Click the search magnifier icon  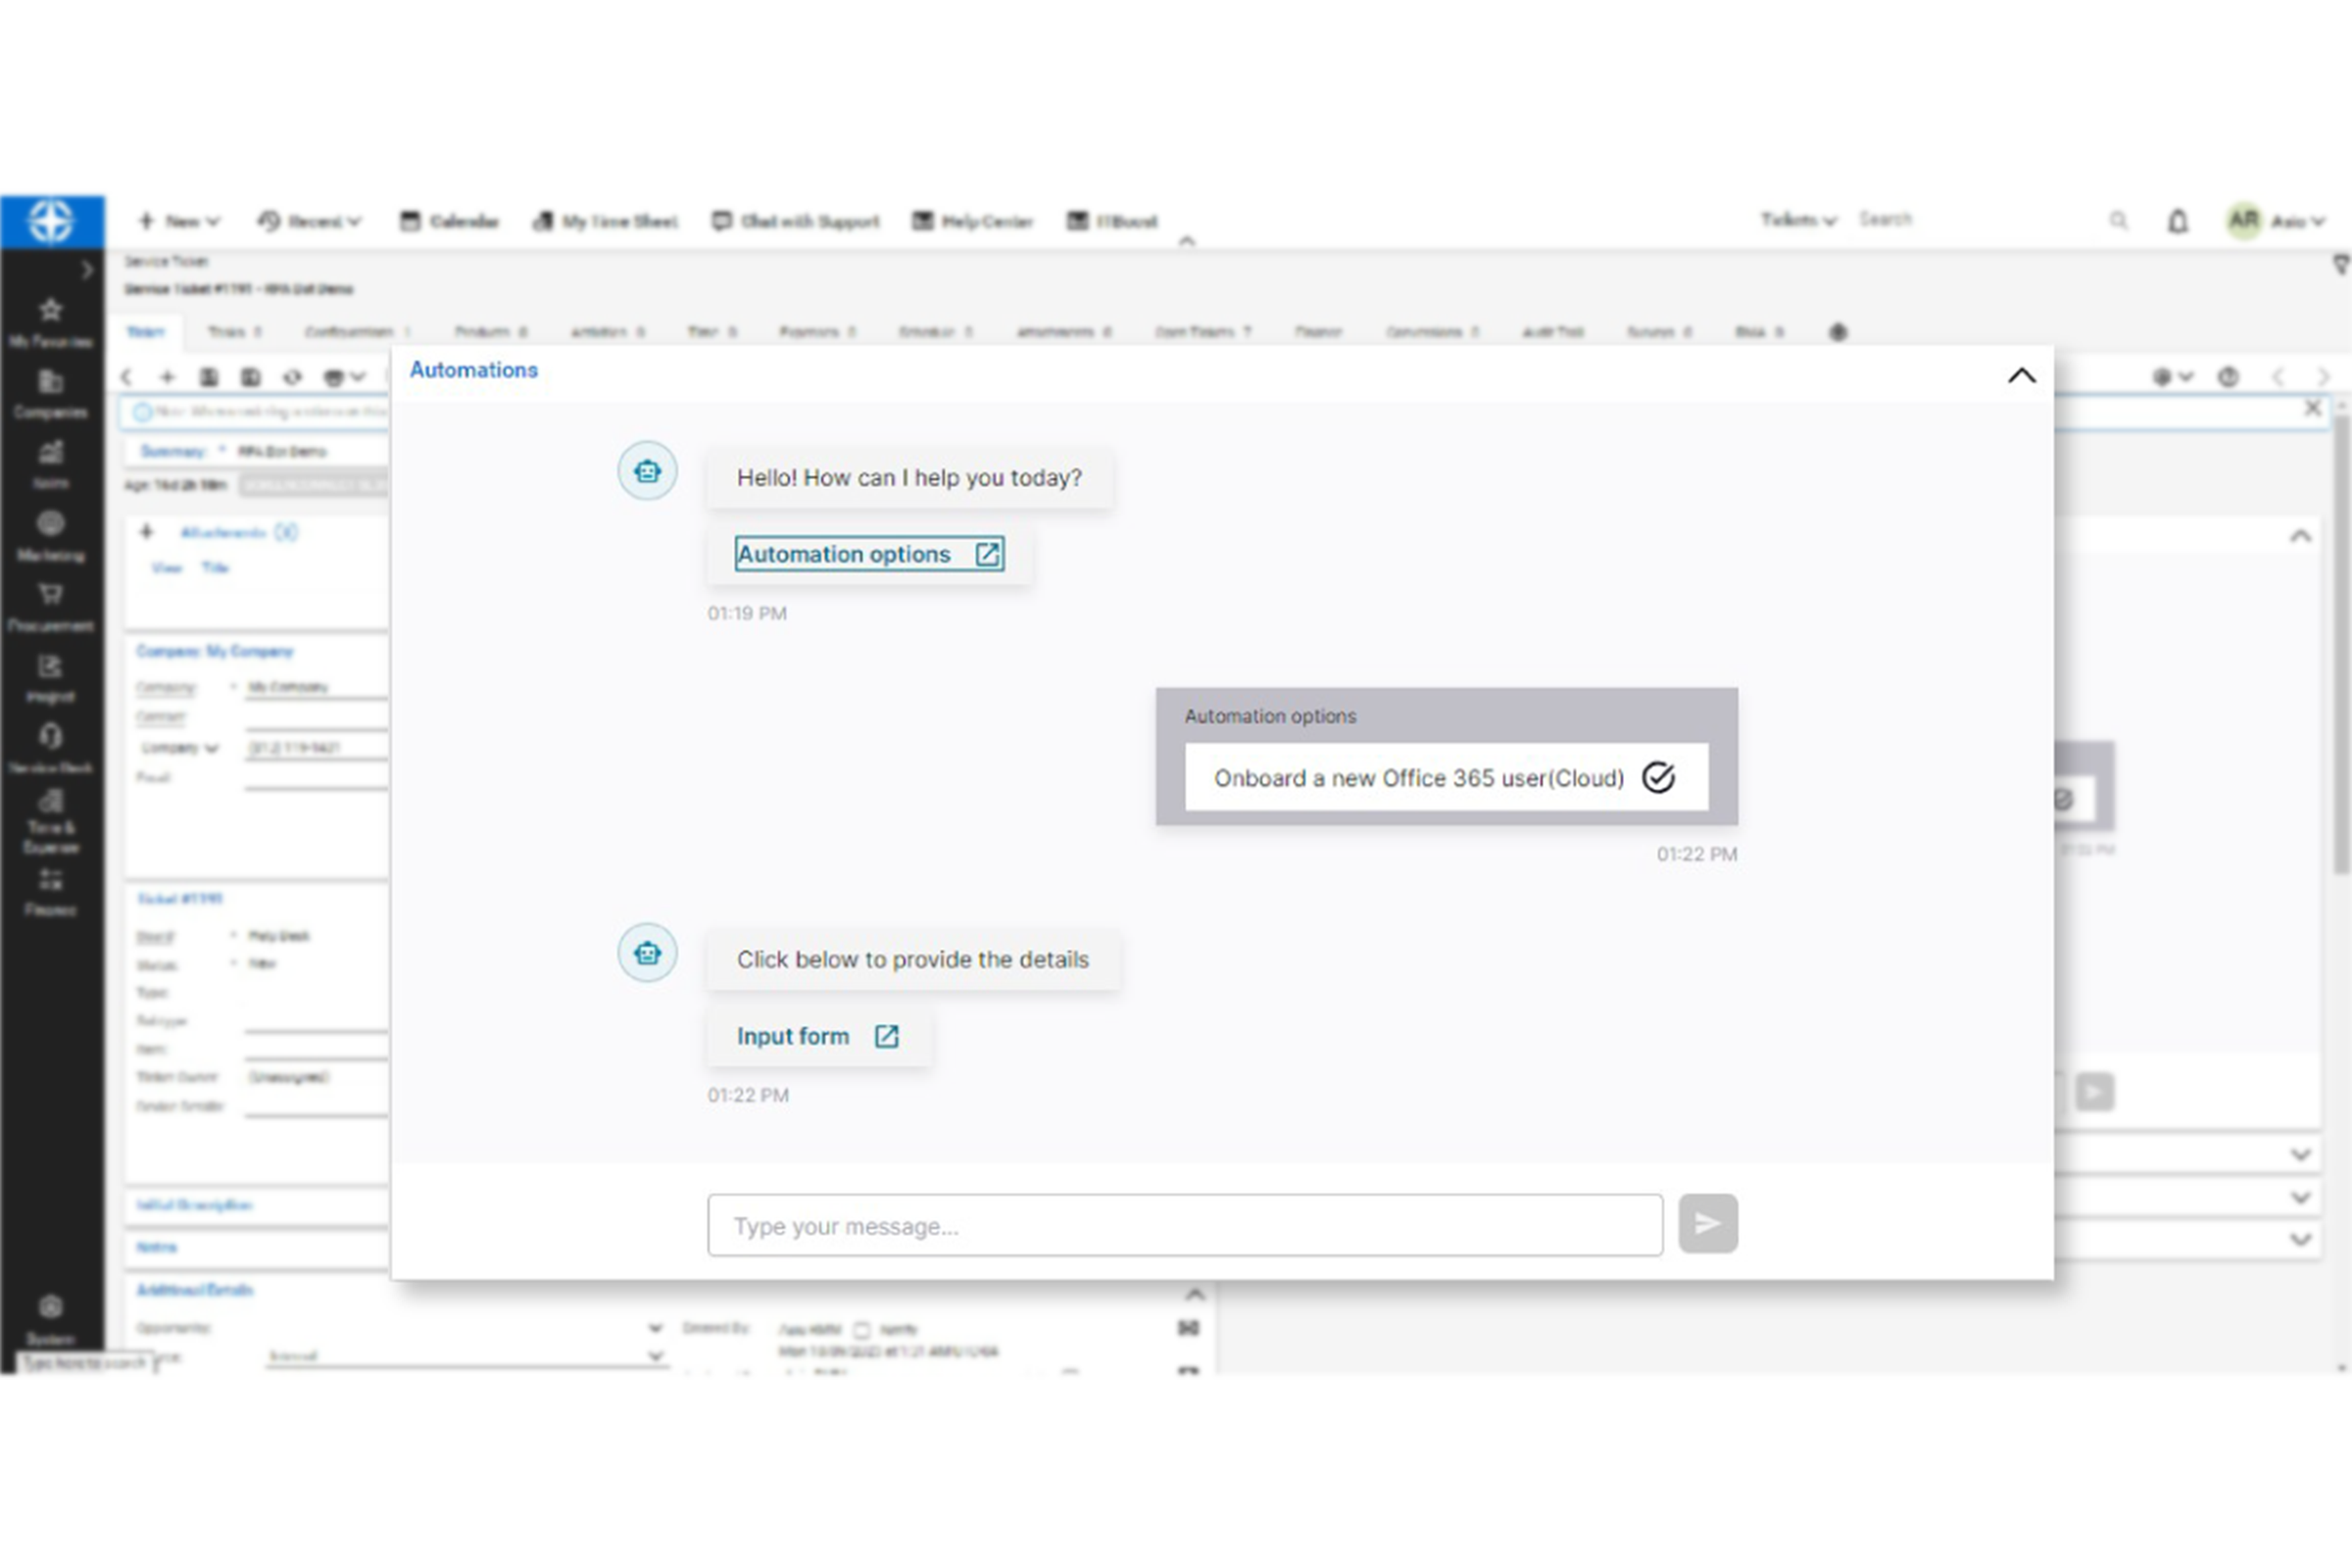coord(2118,220)
